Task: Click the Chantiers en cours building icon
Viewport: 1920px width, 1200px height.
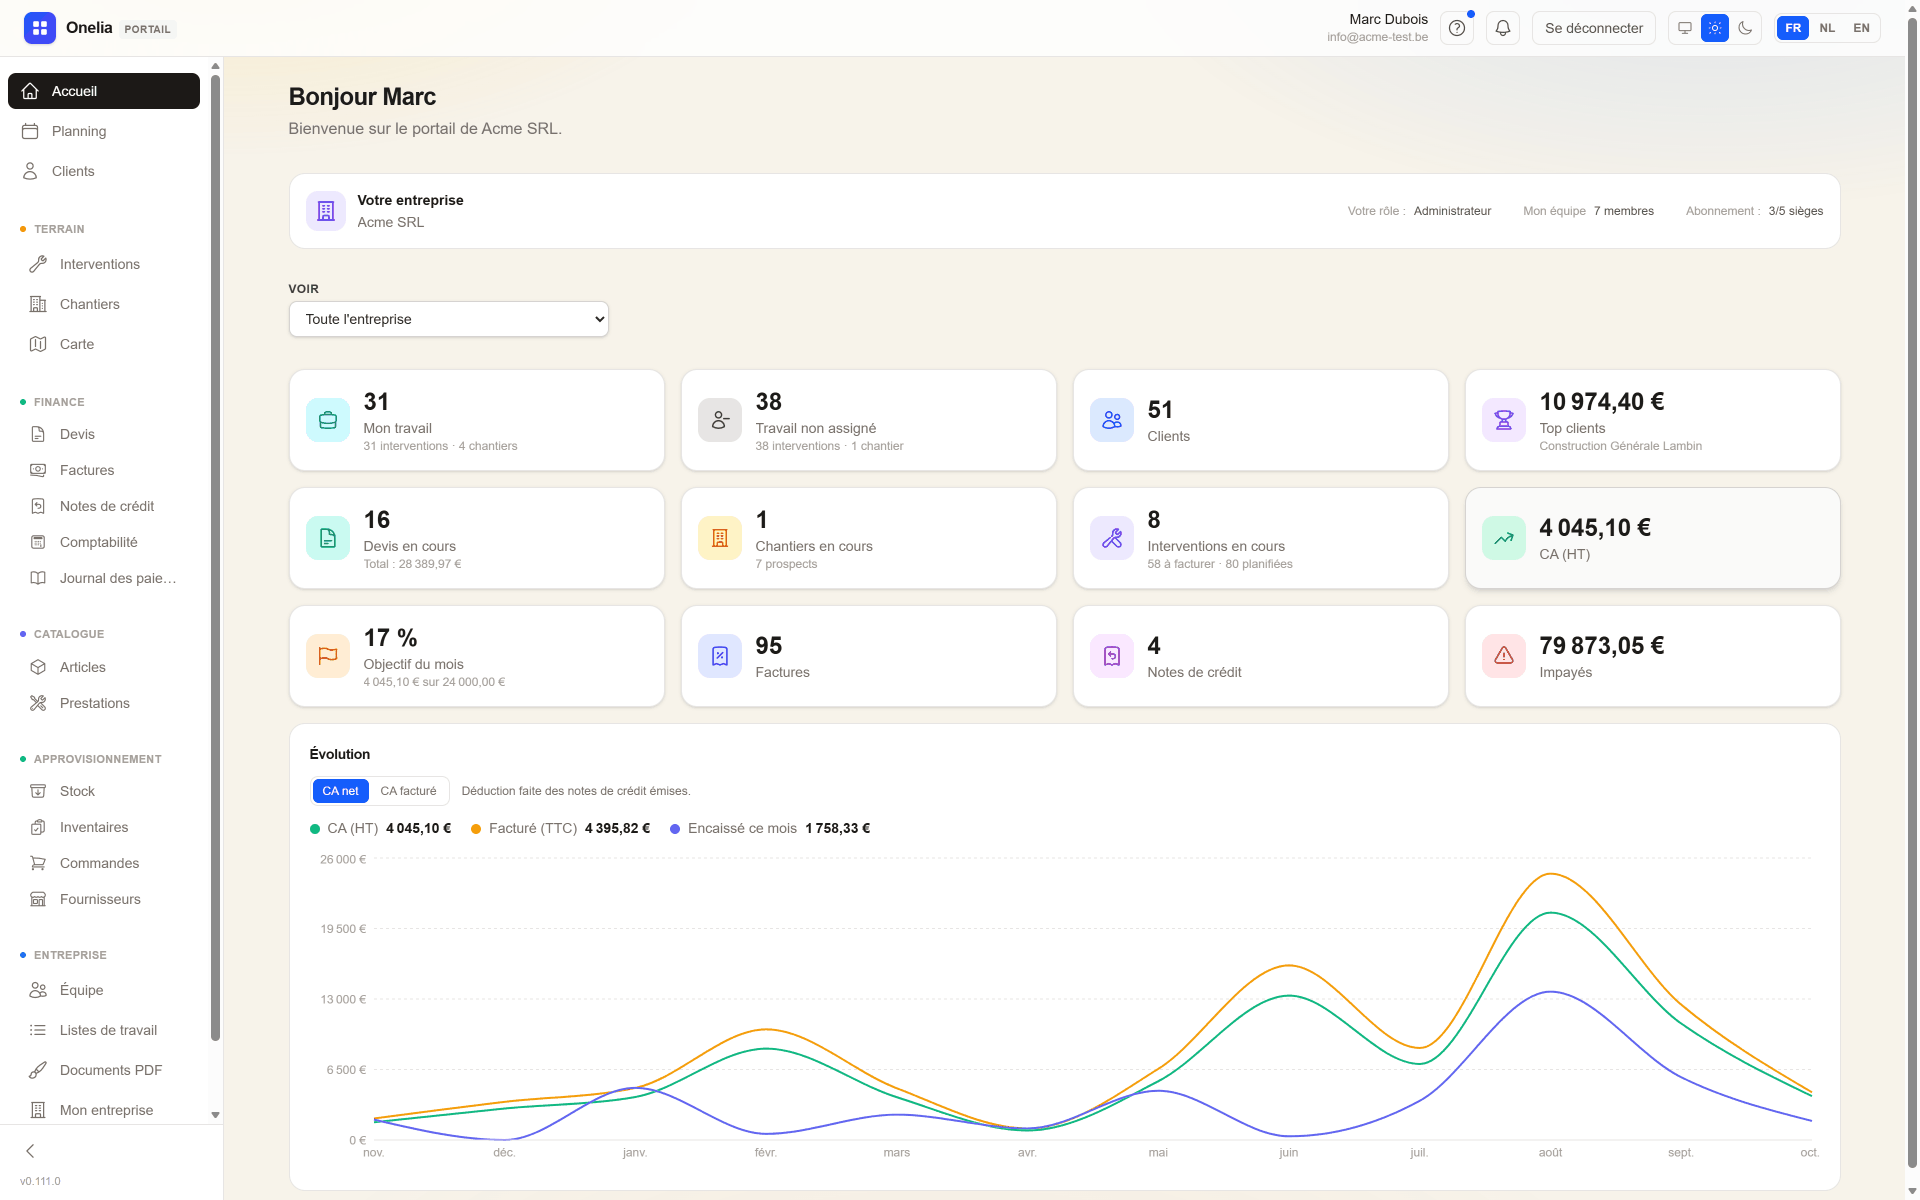Action: click(720, 538)
